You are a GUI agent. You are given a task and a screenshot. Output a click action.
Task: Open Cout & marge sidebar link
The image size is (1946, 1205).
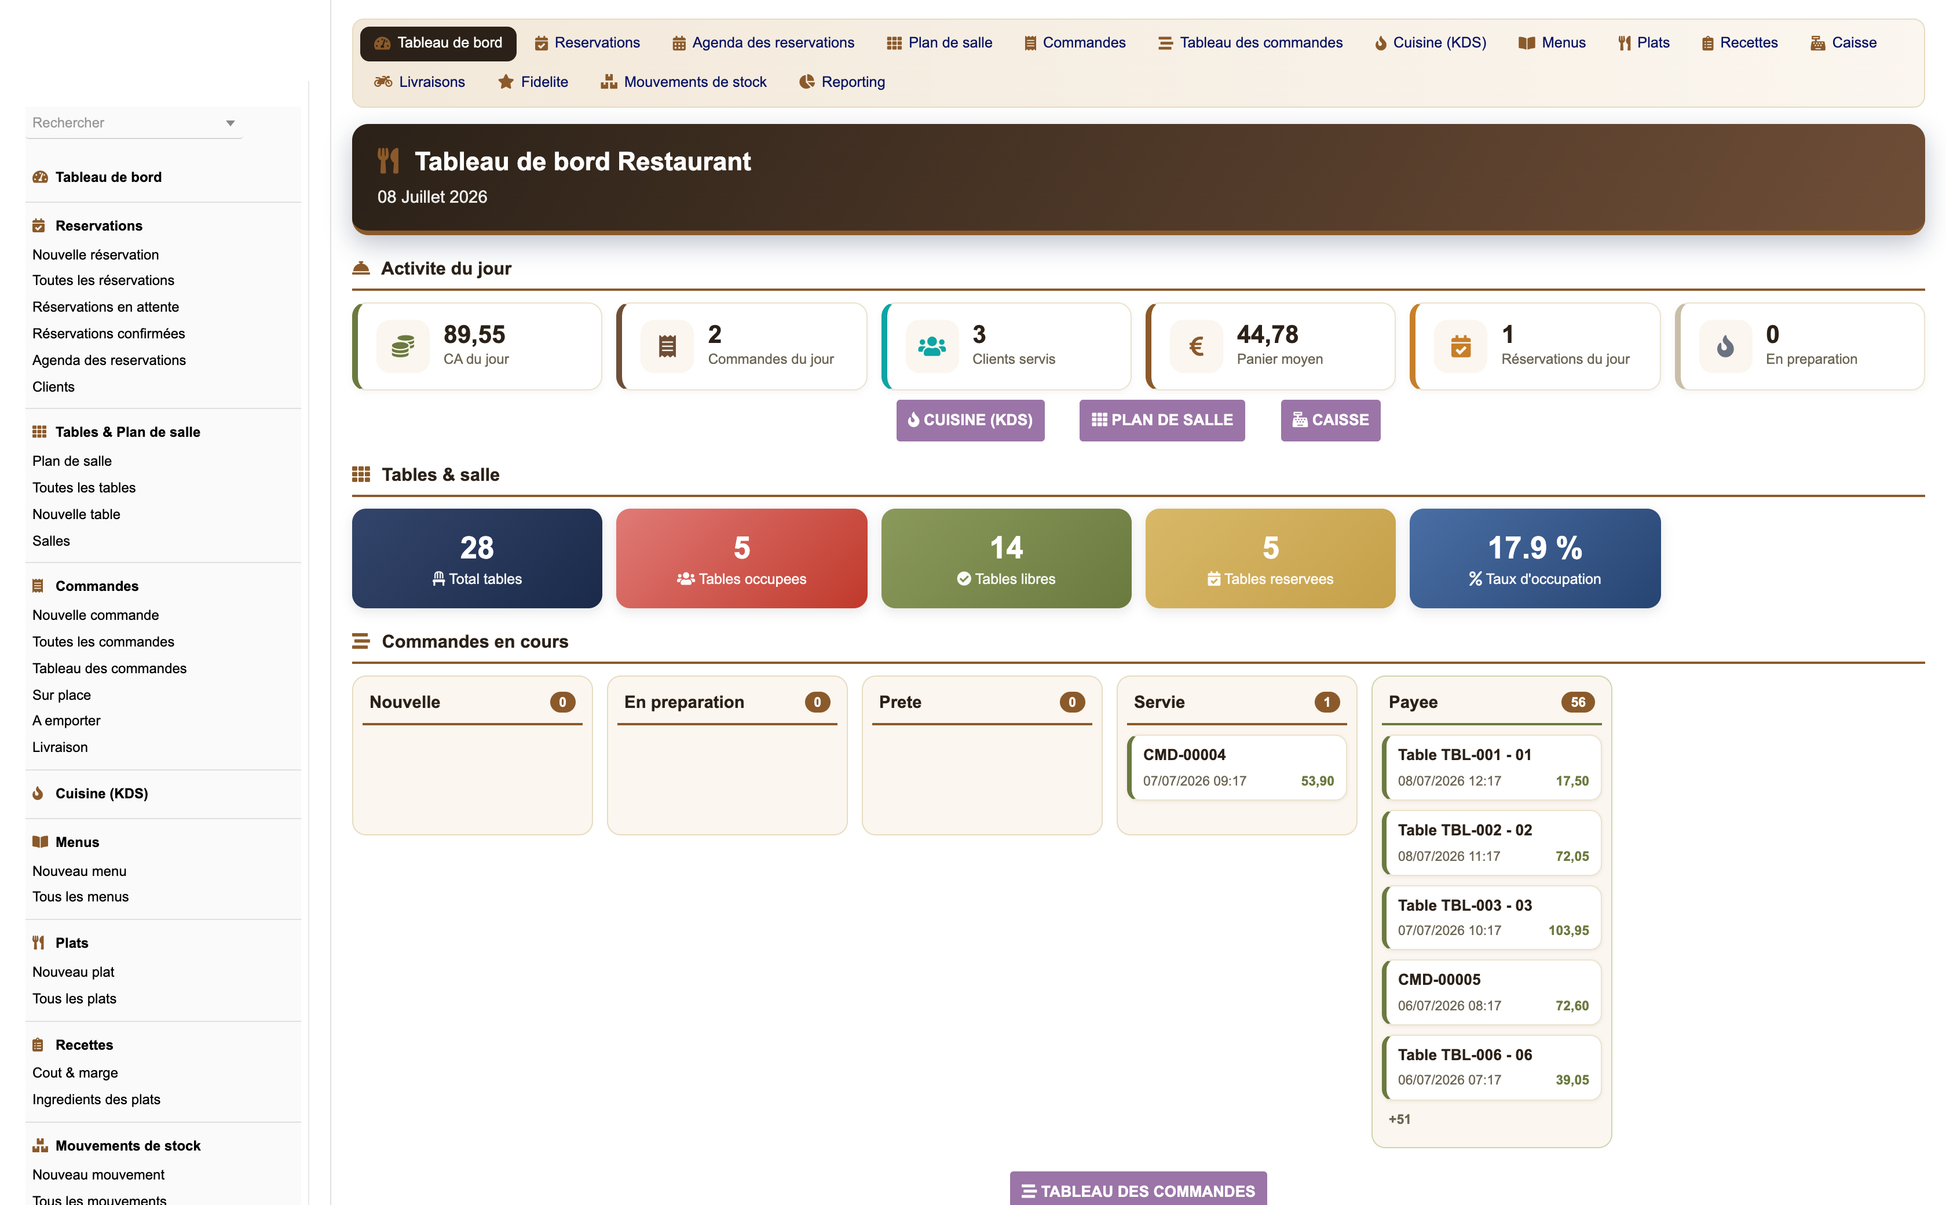75,1073
